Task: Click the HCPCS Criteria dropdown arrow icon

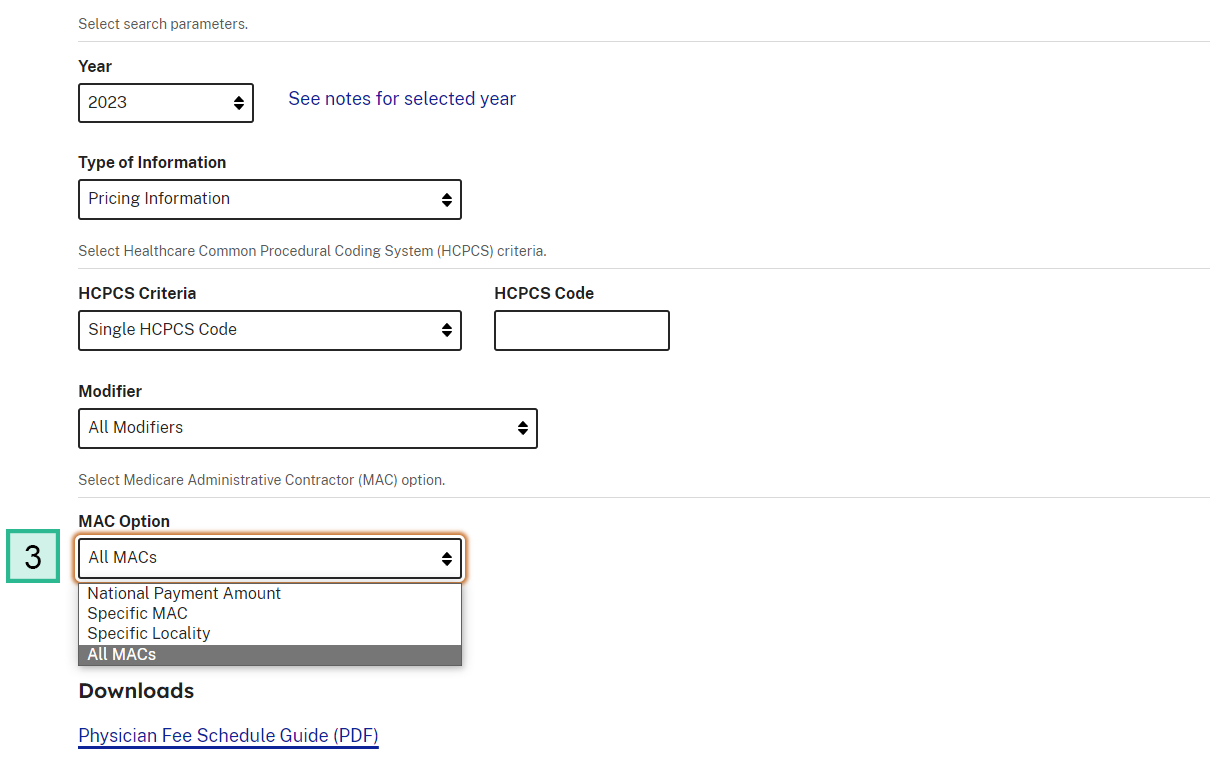Action: pos(446,330)
